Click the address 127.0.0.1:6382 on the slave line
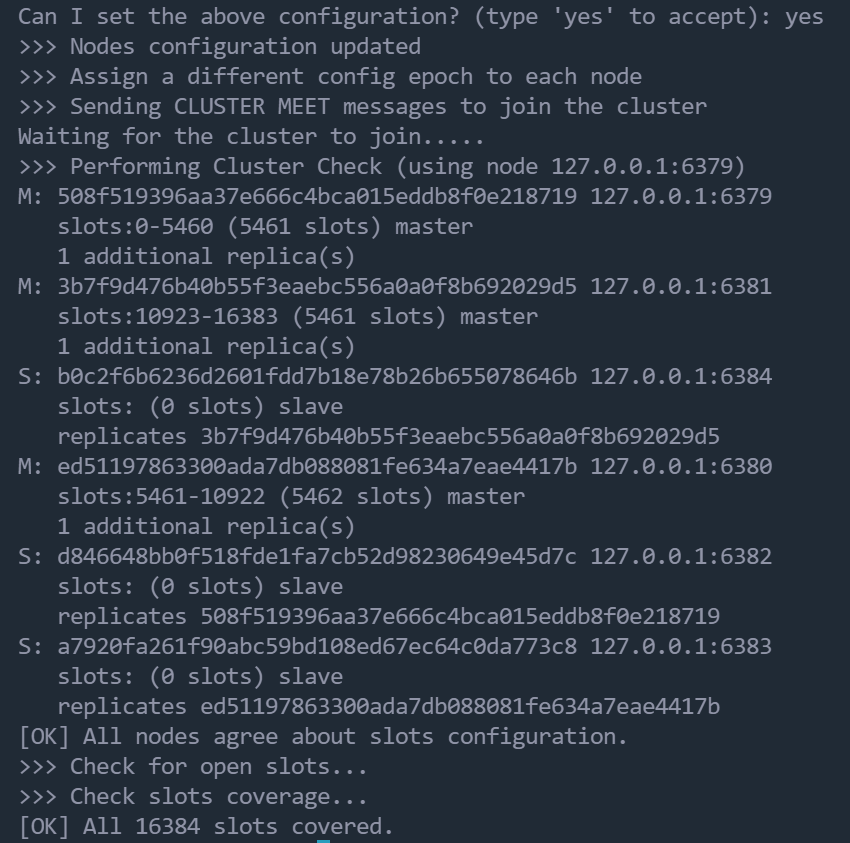Viewport: 850px width, 843px height. point(680,557)
